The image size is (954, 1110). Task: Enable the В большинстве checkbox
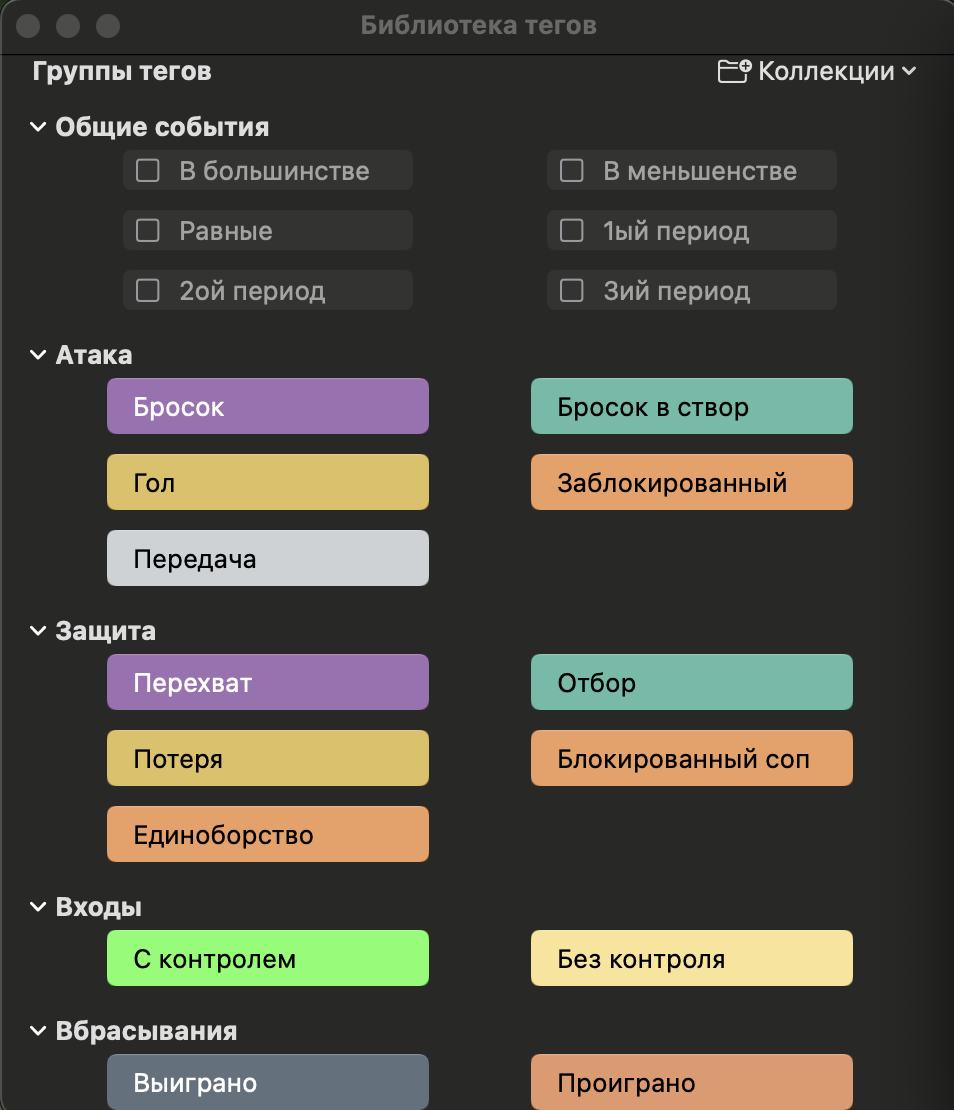tap(148, 171)
